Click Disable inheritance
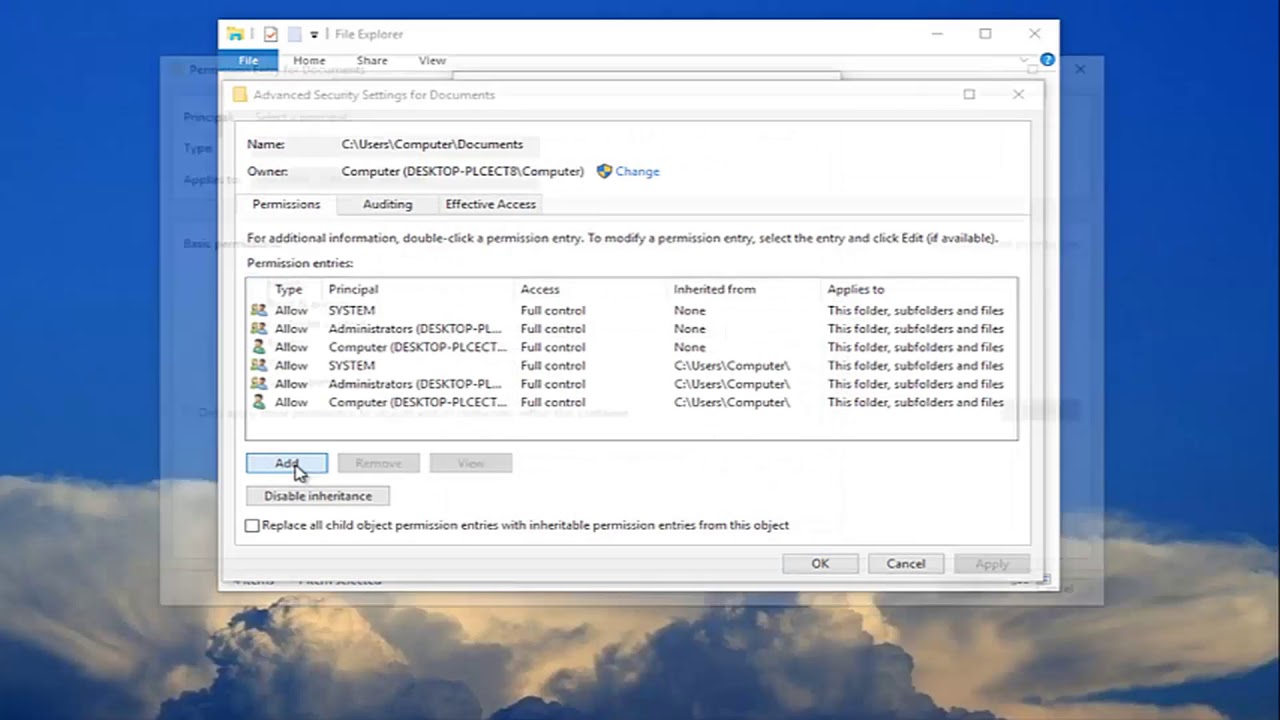 318,496
